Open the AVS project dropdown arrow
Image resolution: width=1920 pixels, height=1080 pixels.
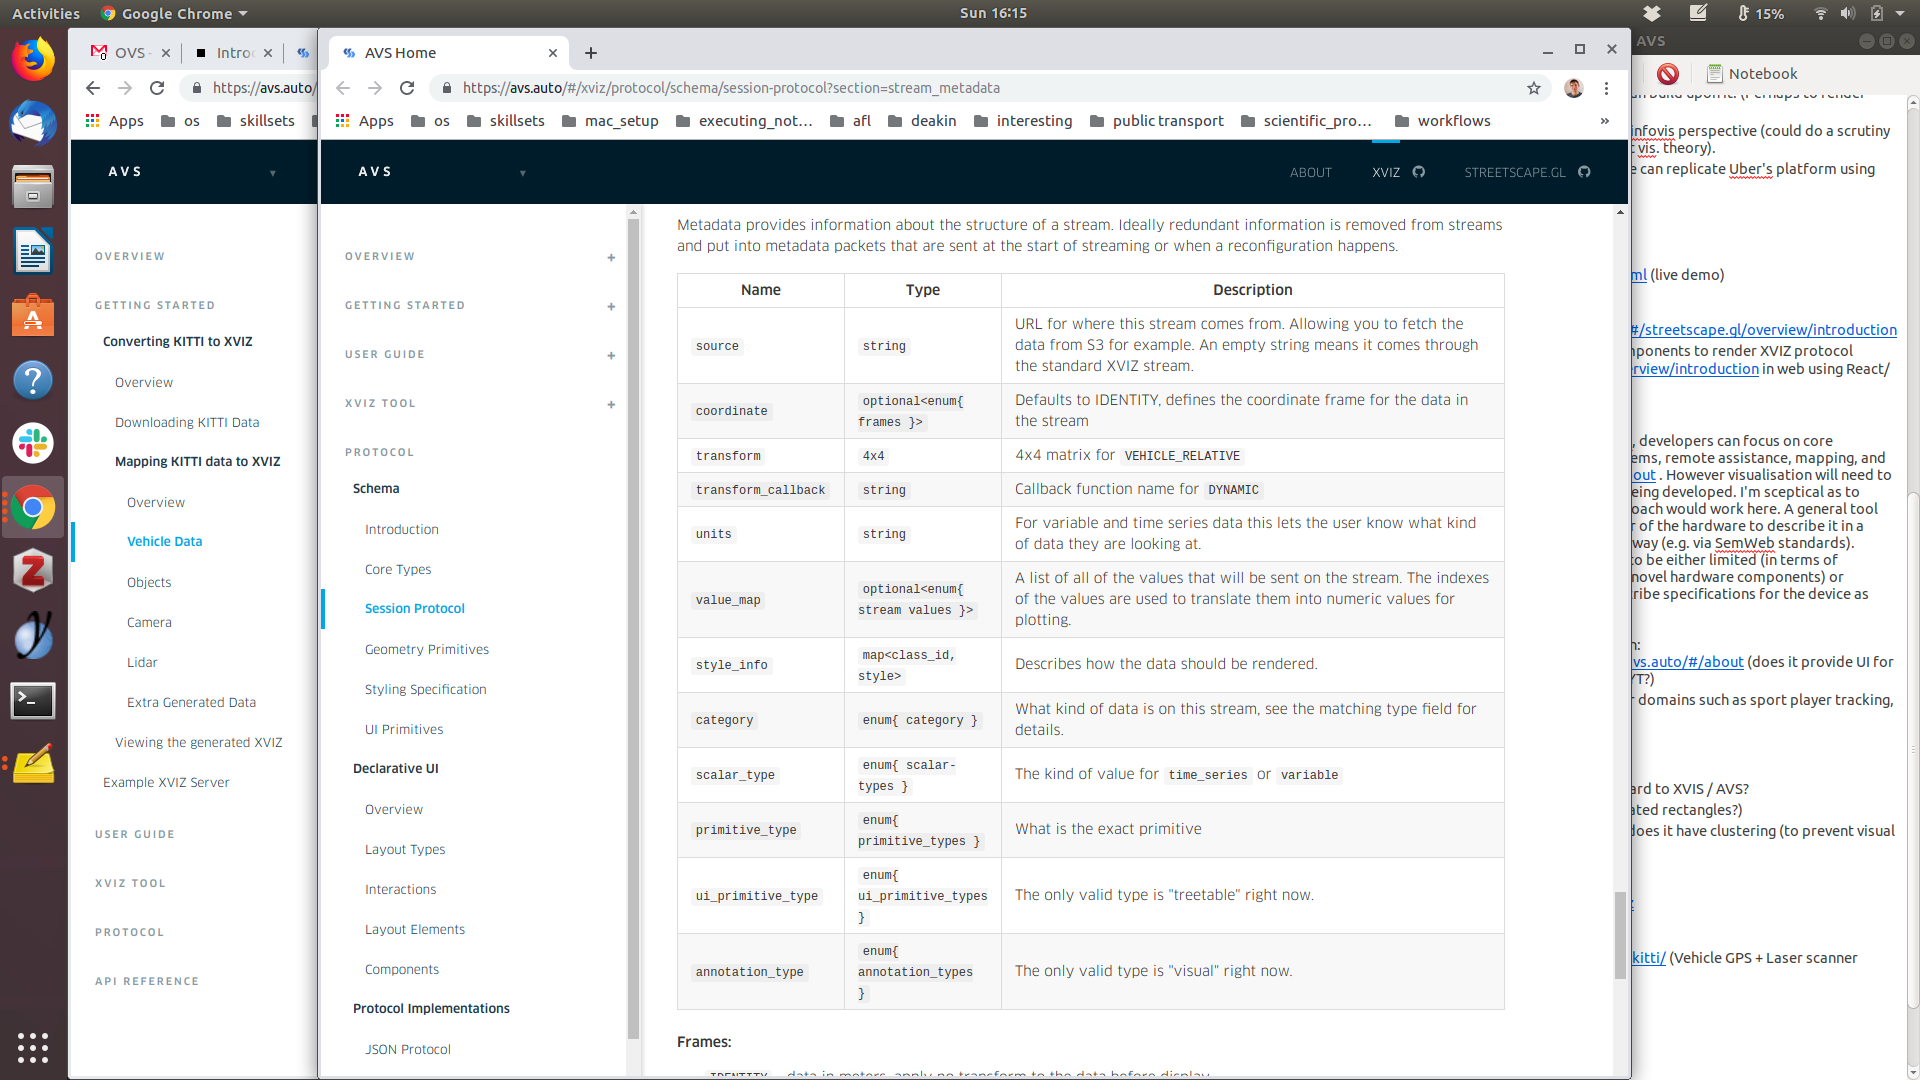522,173
